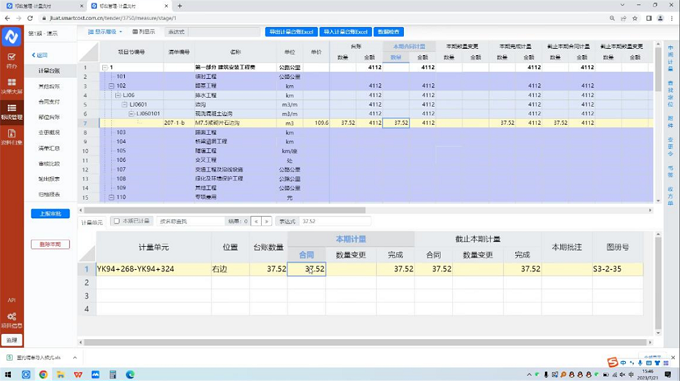This screenshot has height=381, width=680.
Task: Collapse tree node LJ0601
Action: coord(124,104)
